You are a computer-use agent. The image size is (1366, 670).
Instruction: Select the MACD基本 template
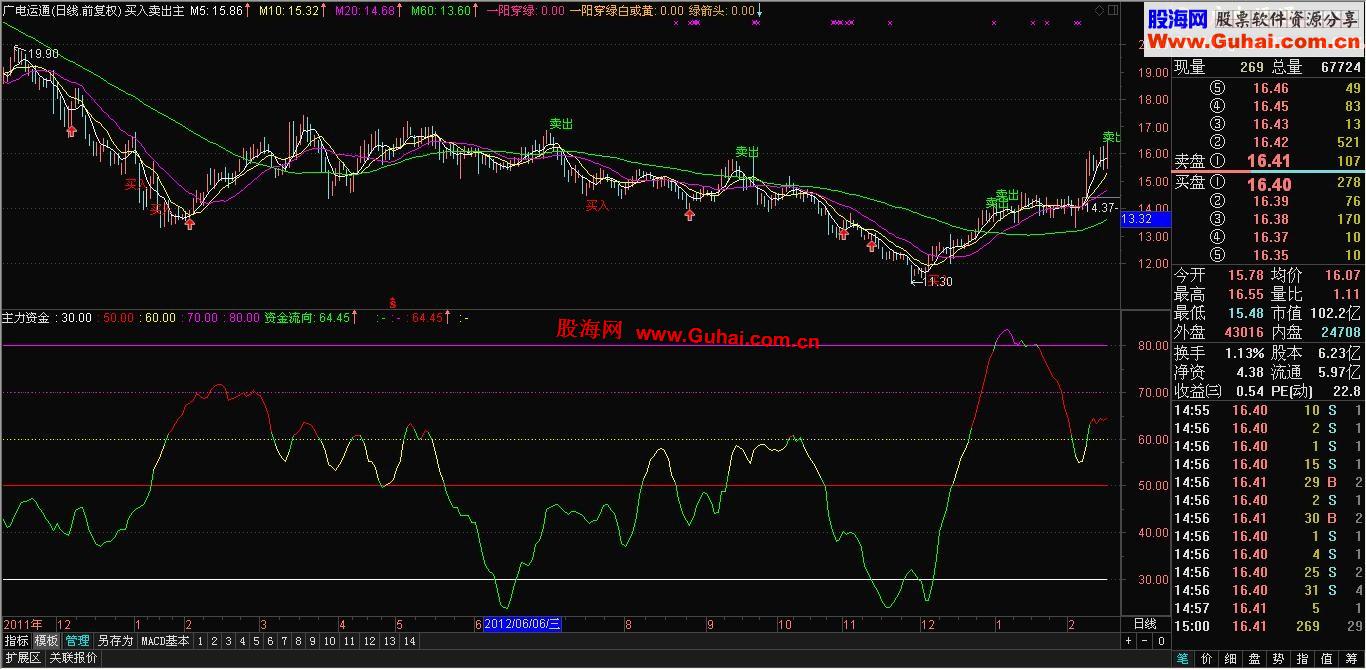click(165, 641)
